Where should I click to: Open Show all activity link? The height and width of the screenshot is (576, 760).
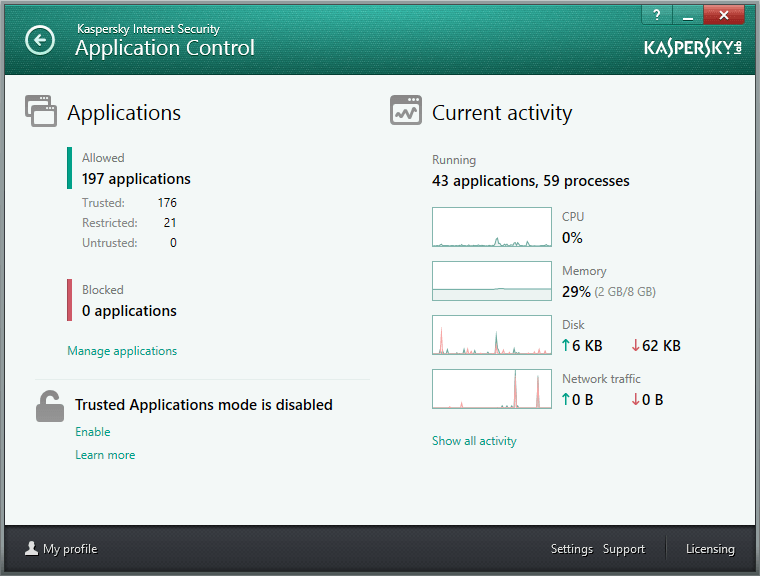474,441
